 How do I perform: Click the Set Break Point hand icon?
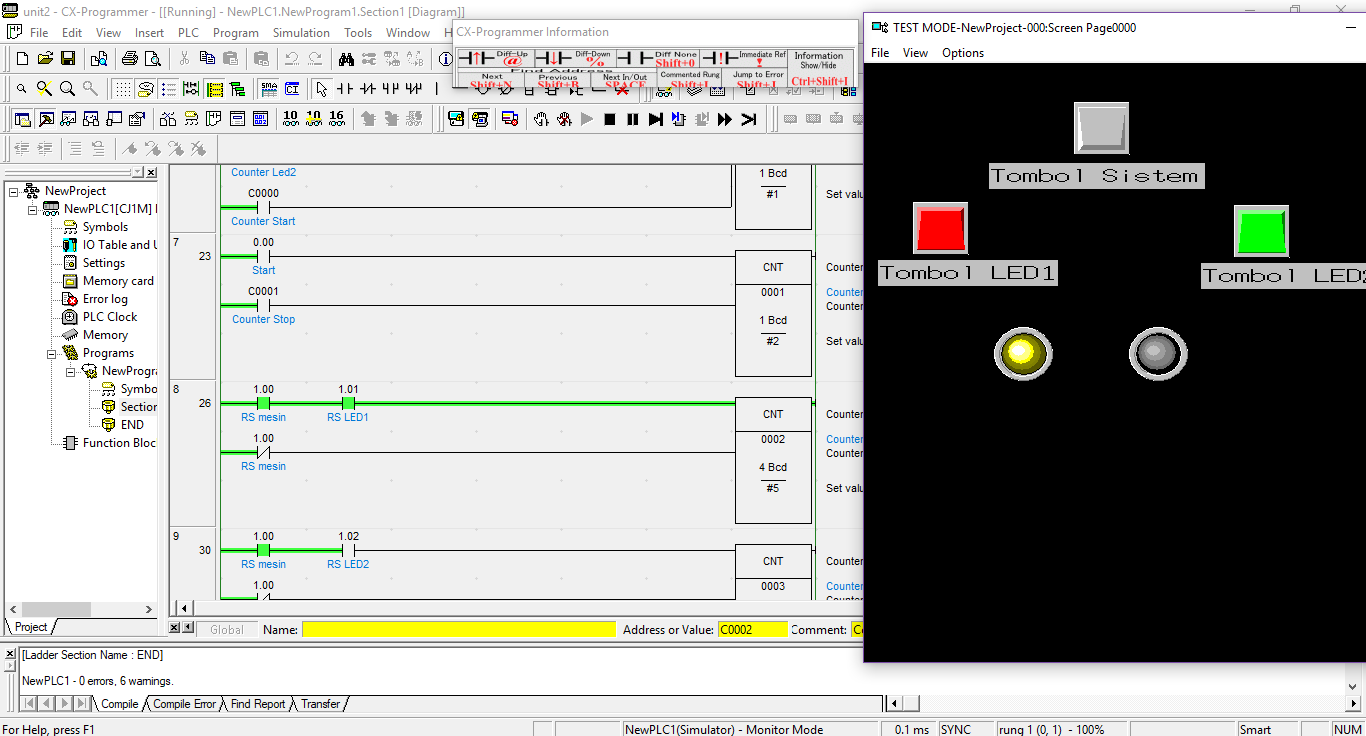pyautogui.click(x=541, y=119)
